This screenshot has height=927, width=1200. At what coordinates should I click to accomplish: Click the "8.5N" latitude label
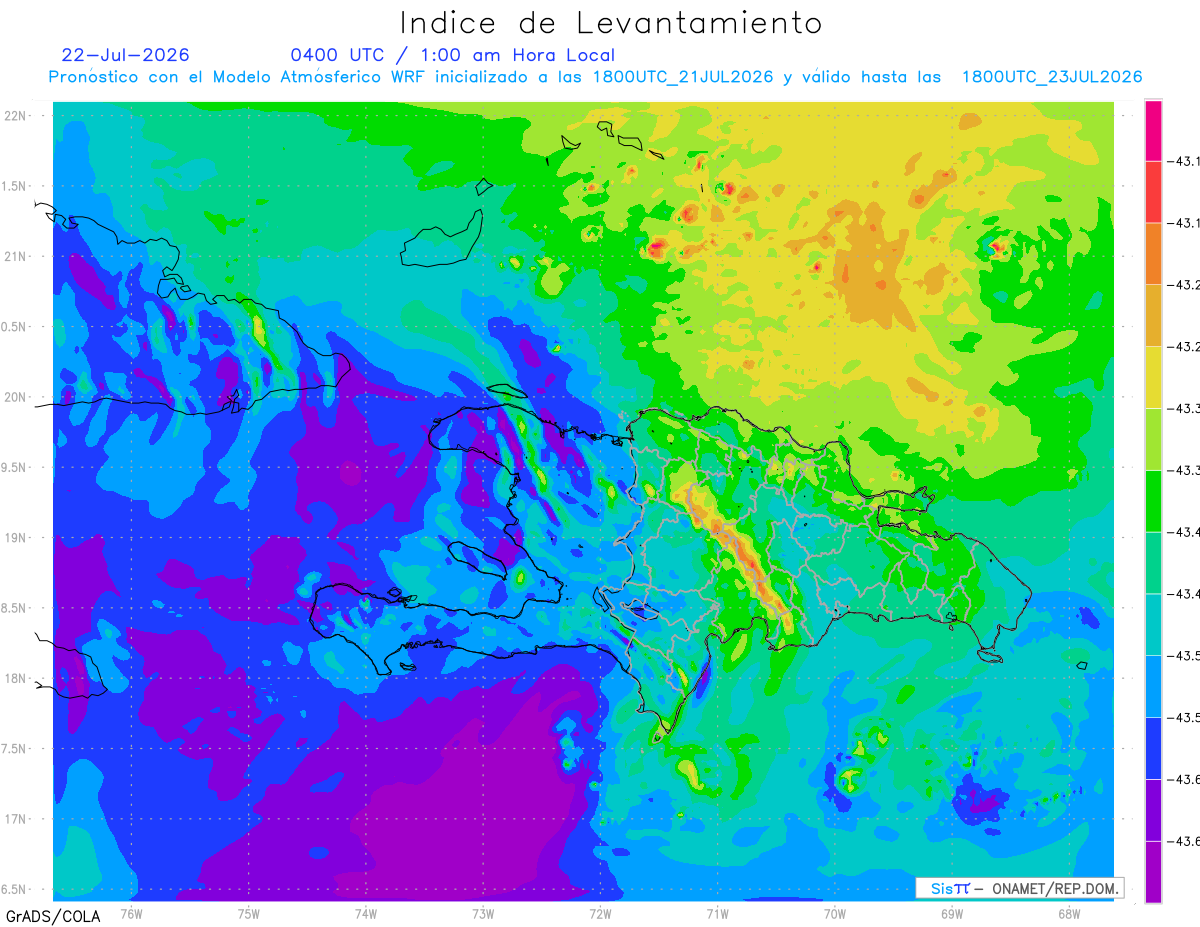(15, 608)
